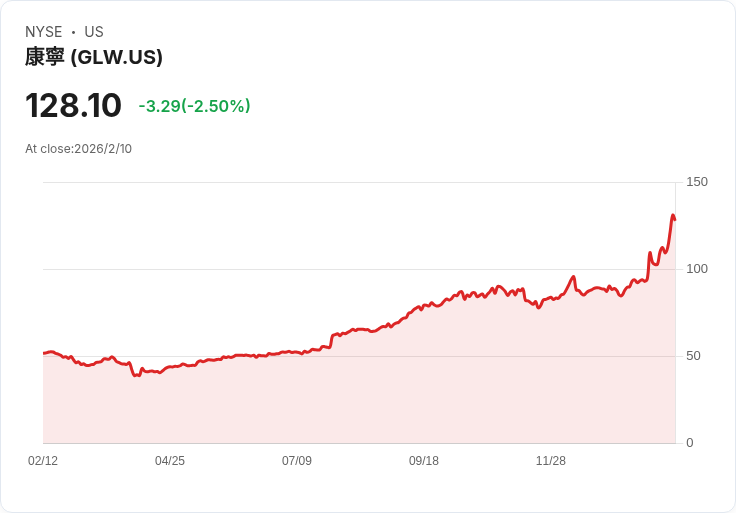Click the 02/12 date on x-axis
The width and height of the screenshot is (736, 513).
43,461
